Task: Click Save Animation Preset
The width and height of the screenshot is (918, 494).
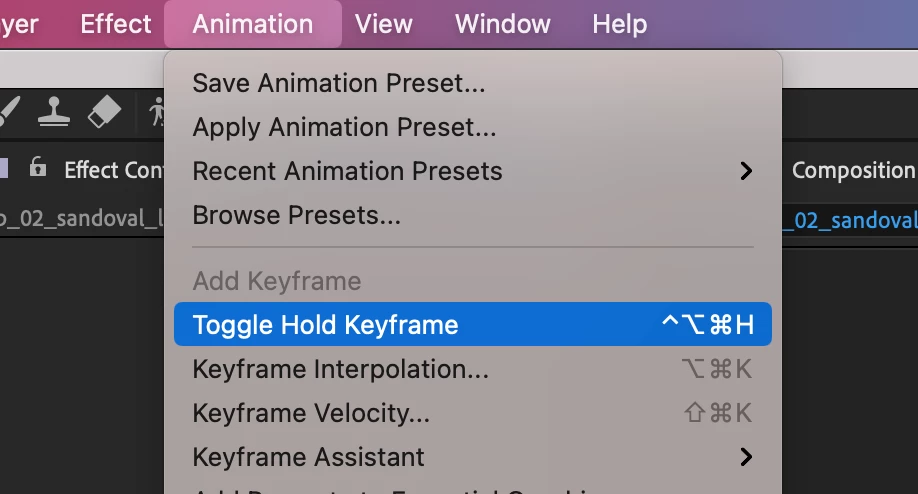Action: pyautogui.click(x=338, y=83)
